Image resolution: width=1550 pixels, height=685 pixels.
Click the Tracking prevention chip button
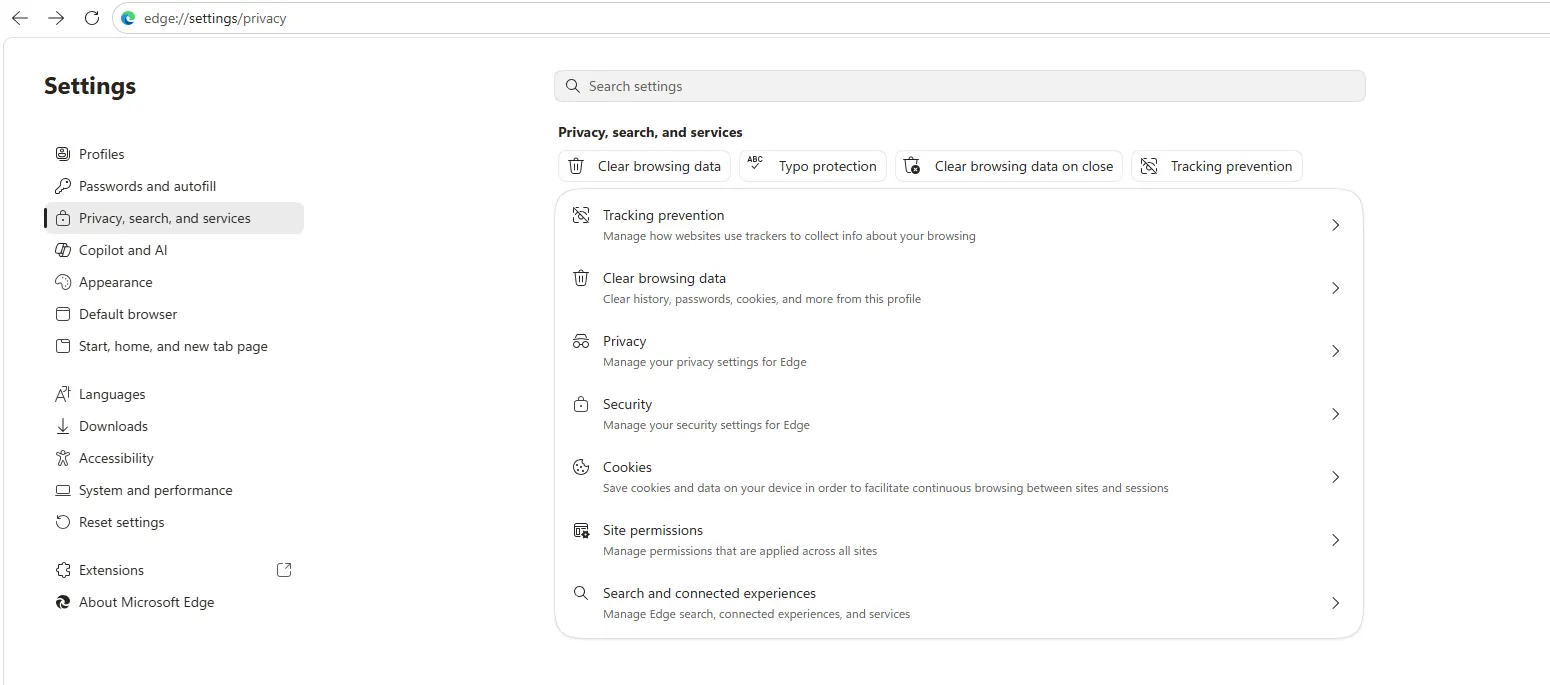pos(1216,166)
